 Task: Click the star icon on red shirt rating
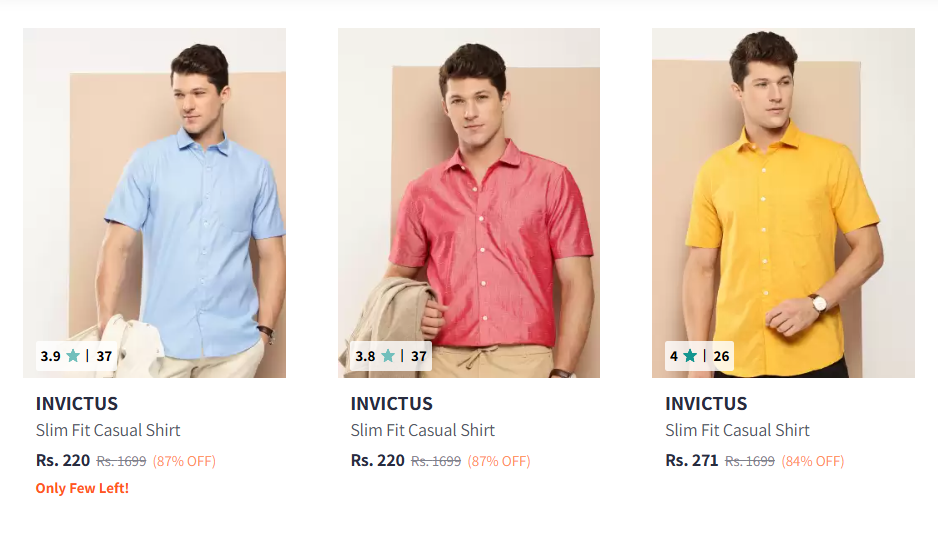tap(388, 356)
